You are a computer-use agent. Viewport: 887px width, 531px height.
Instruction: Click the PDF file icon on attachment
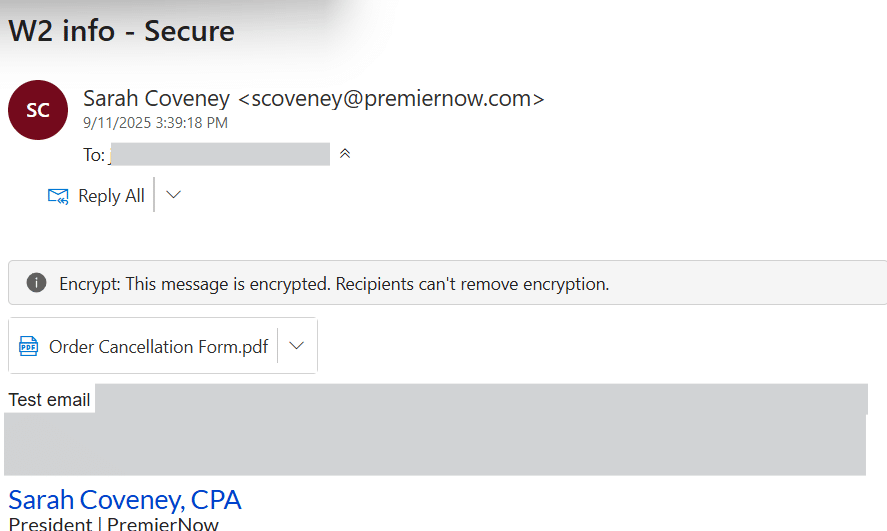click(x=29, y=346)
